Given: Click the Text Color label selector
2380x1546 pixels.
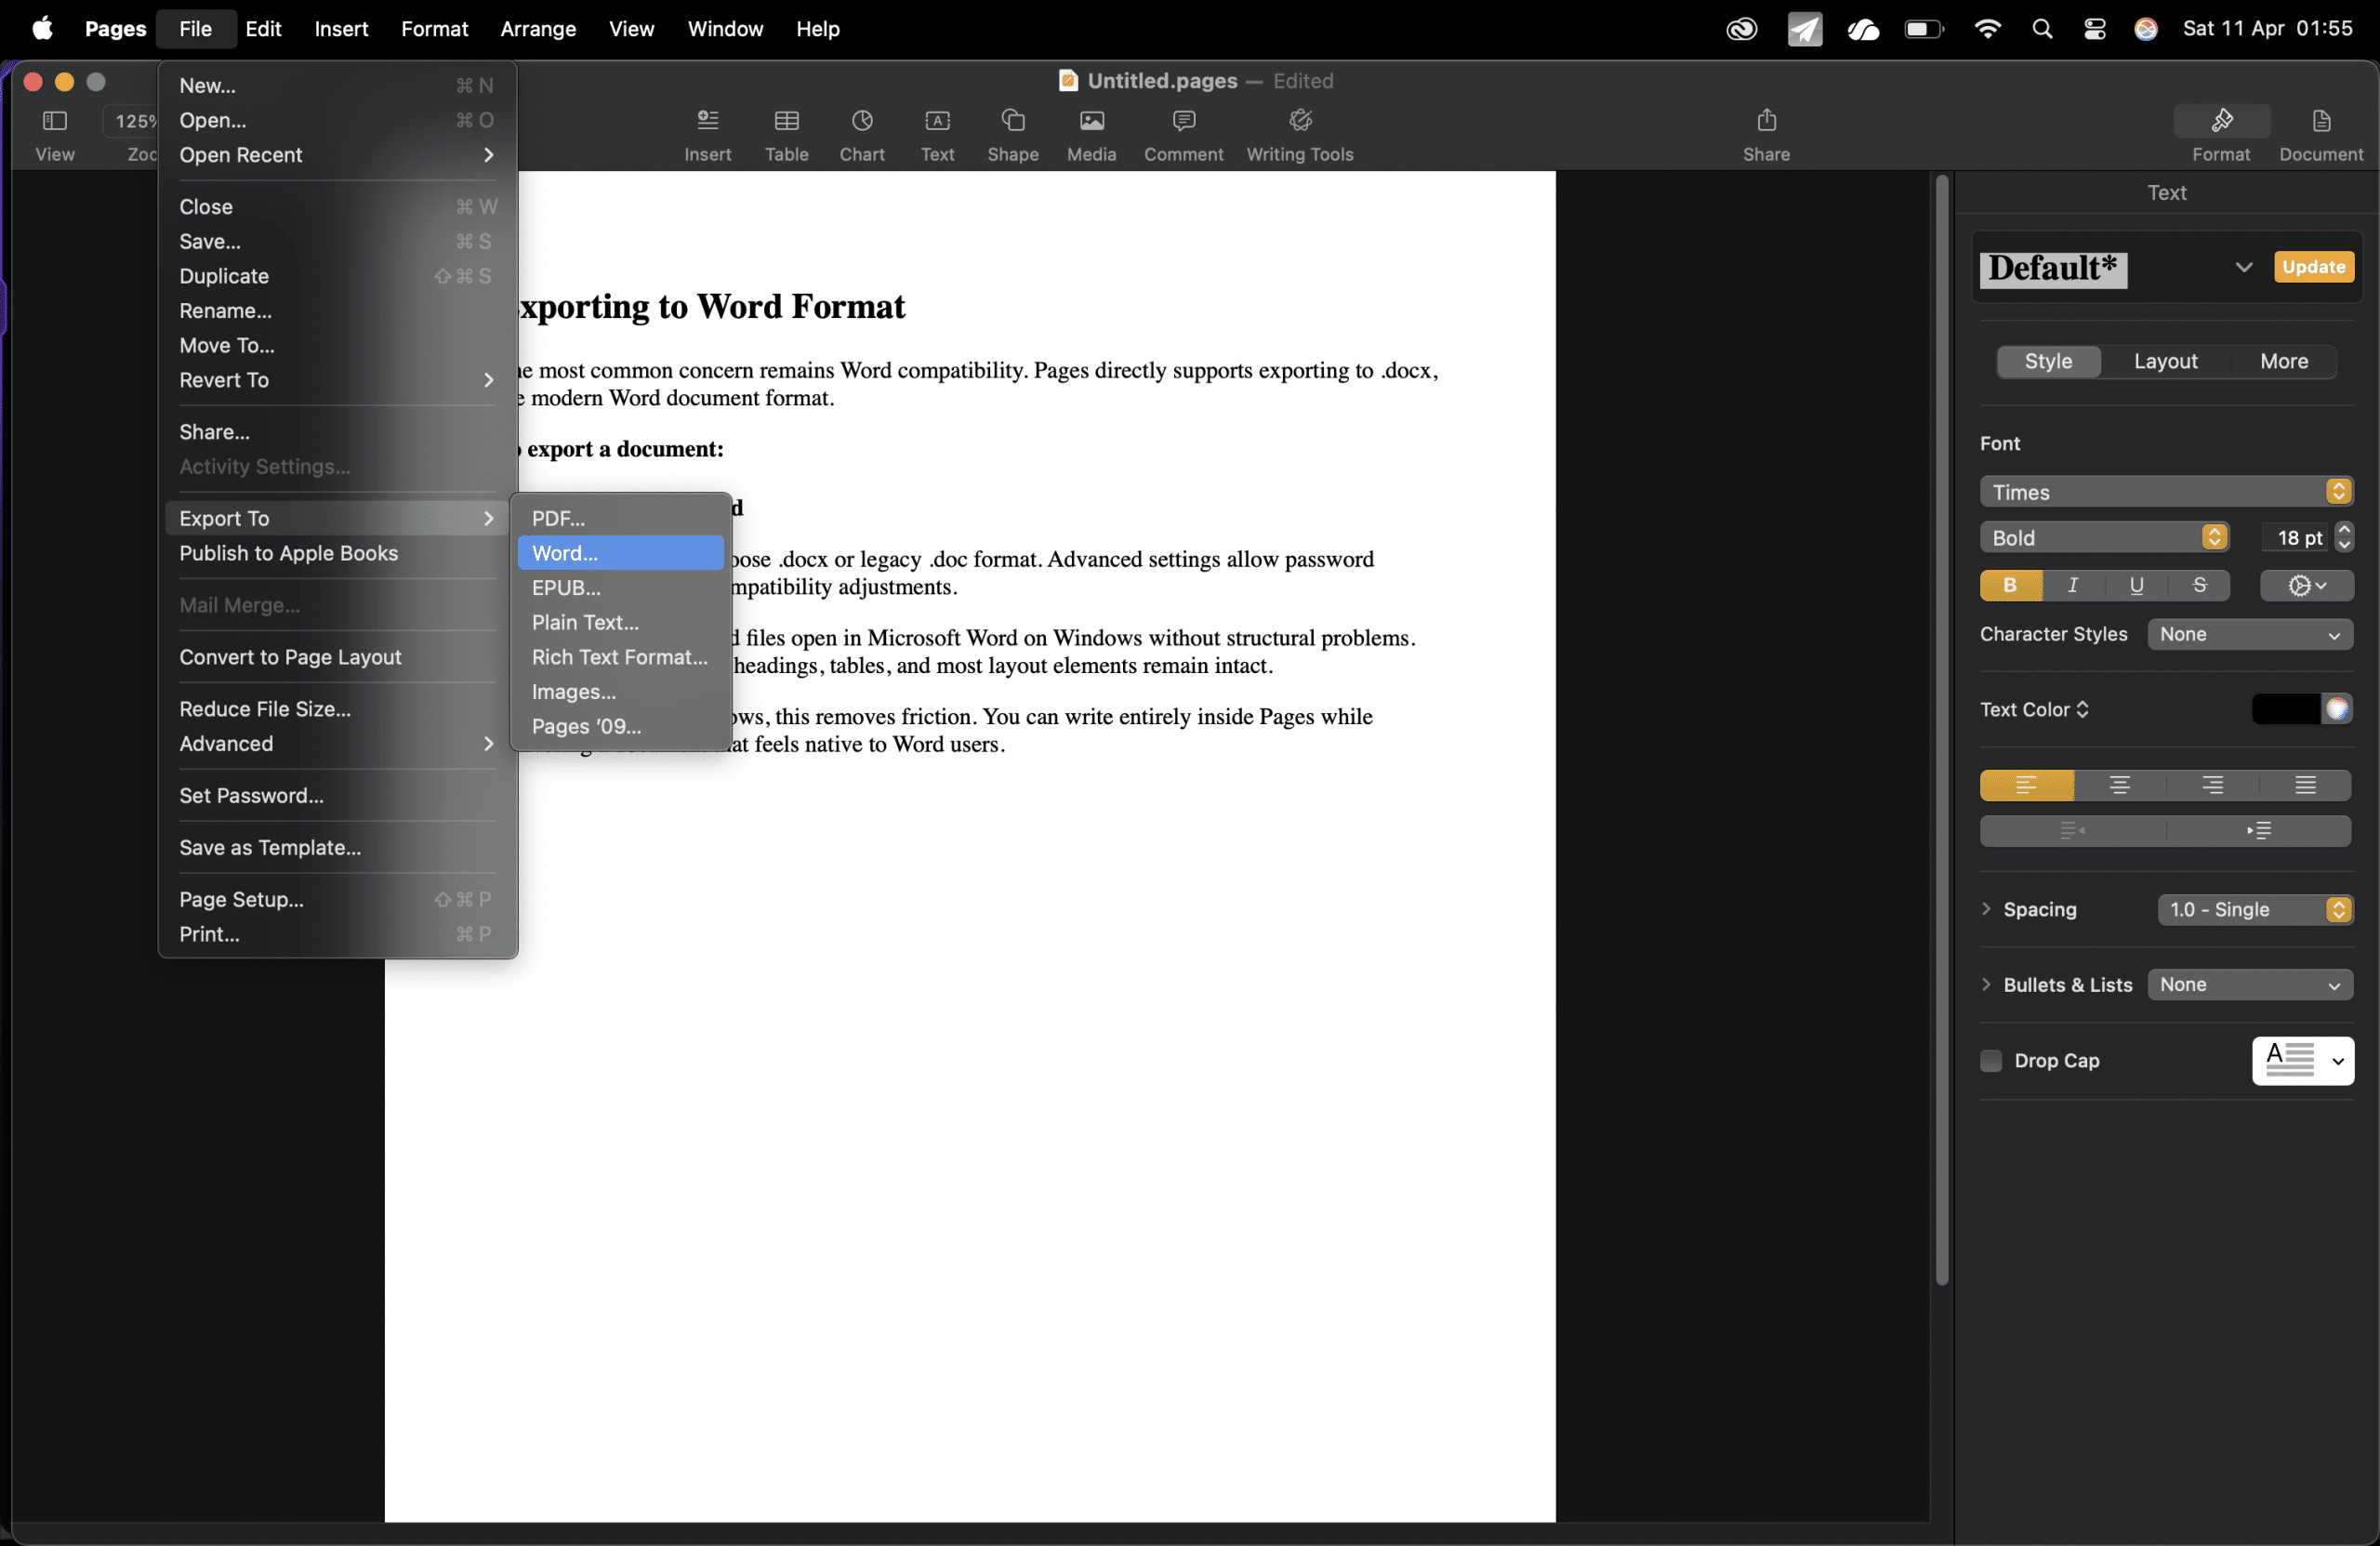Looking at the screenshot, I should (x=2034, y=709).
